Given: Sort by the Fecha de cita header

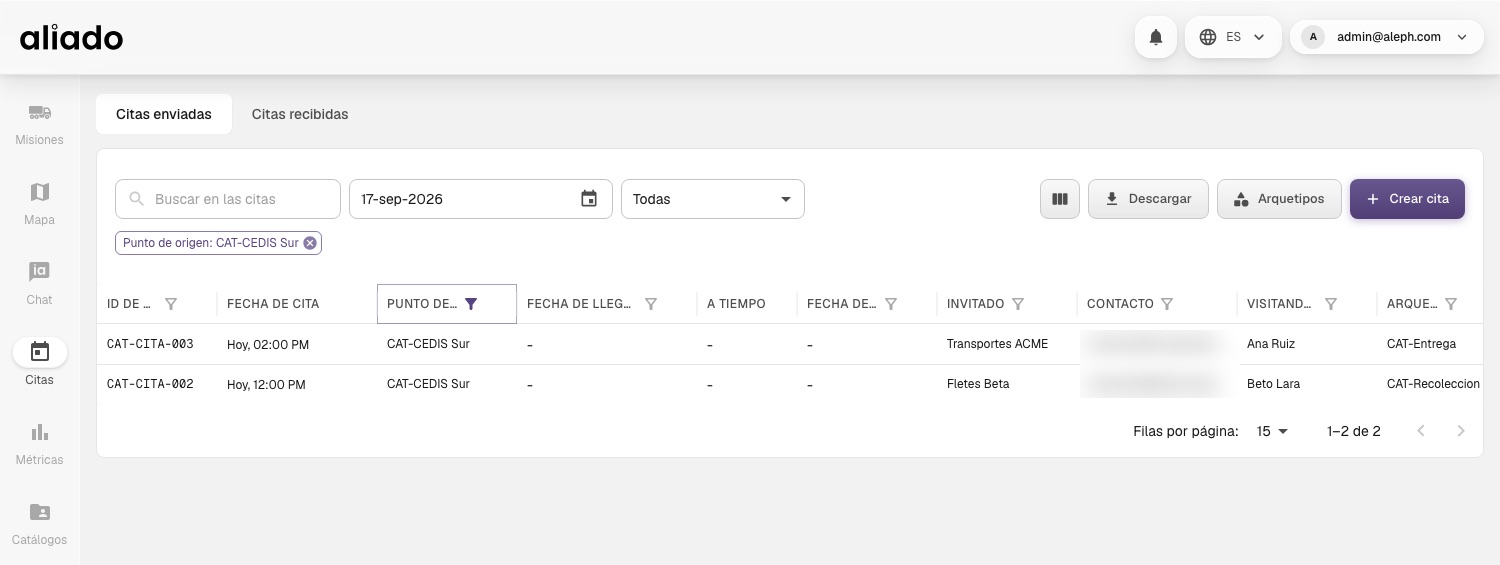Looking at the screenshot, I should point(273,304).
